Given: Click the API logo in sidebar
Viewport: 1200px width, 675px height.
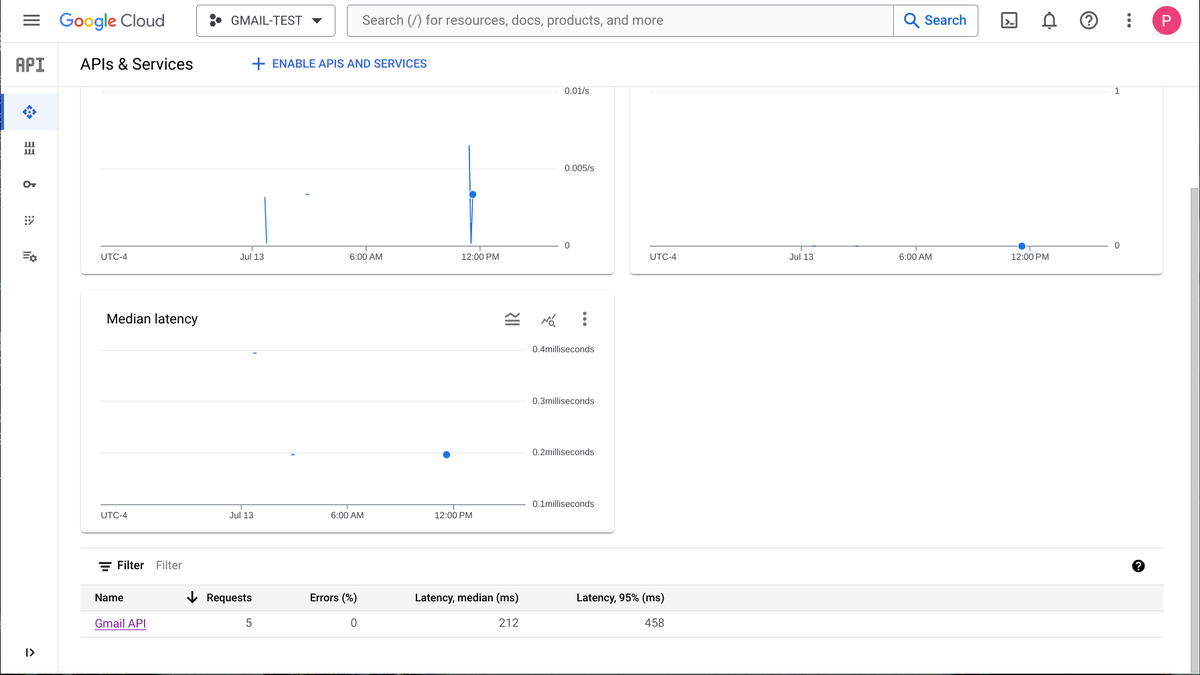Looking at the screenshot, I should [x=29, y=65].
